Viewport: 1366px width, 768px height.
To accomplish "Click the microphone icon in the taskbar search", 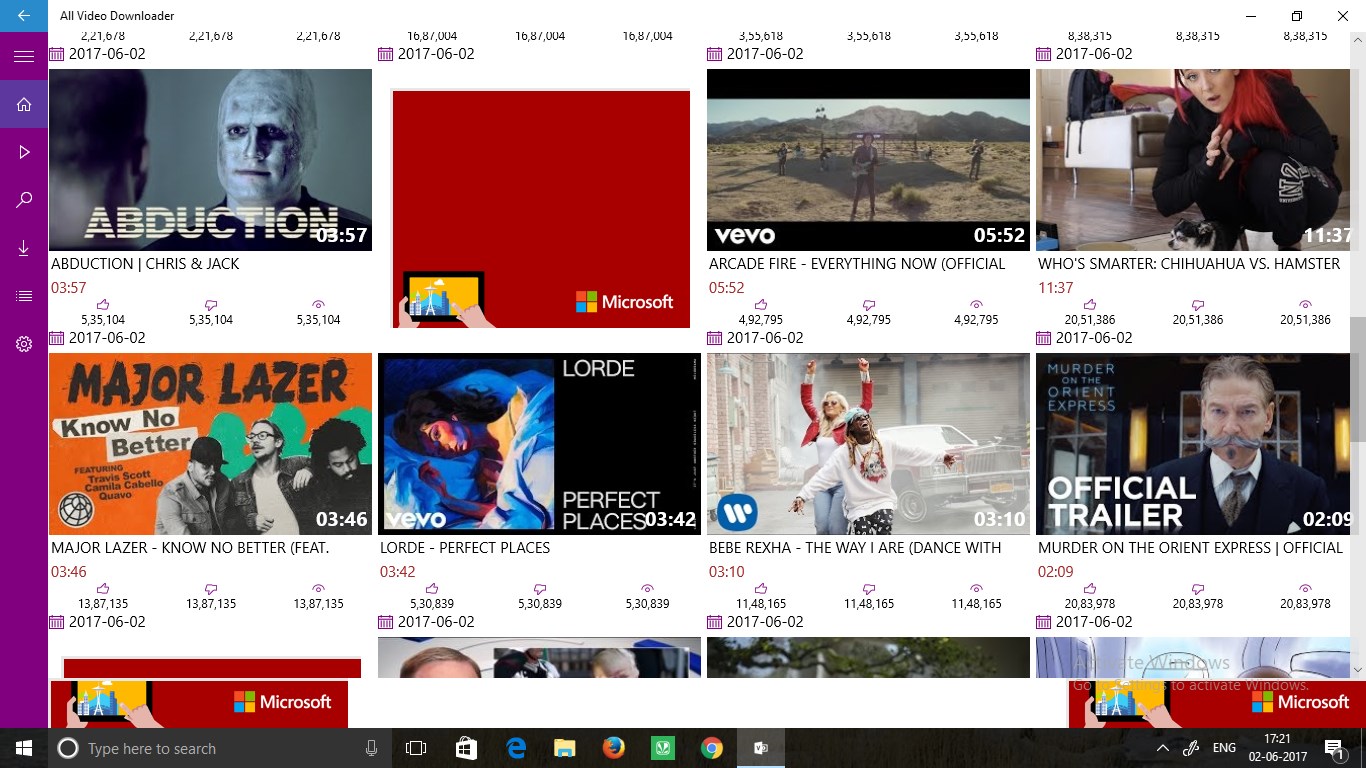I will pyautogui.click(x=371, y=748).
